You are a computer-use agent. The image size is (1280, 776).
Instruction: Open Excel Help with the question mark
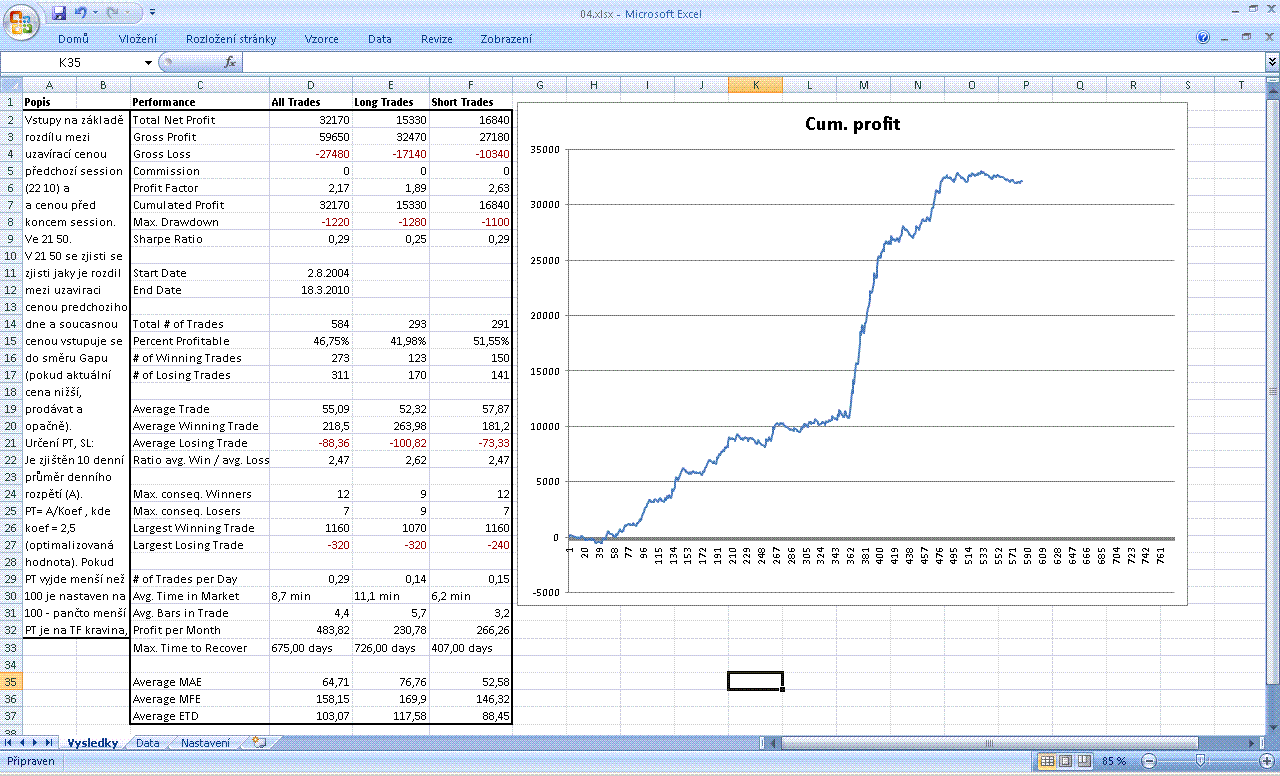click(x=1203, y=38)
